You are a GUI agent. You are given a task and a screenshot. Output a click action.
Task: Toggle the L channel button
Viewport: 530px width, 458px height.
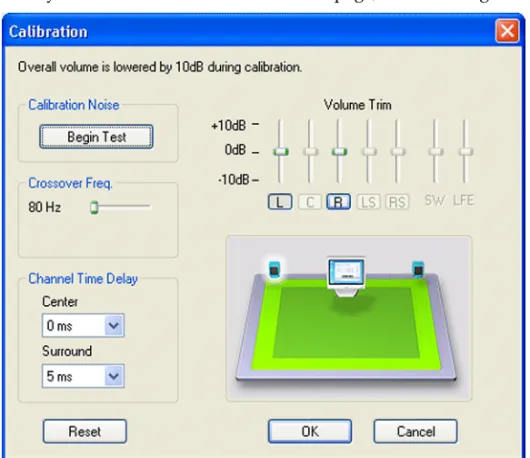click(x=280, y=202)
